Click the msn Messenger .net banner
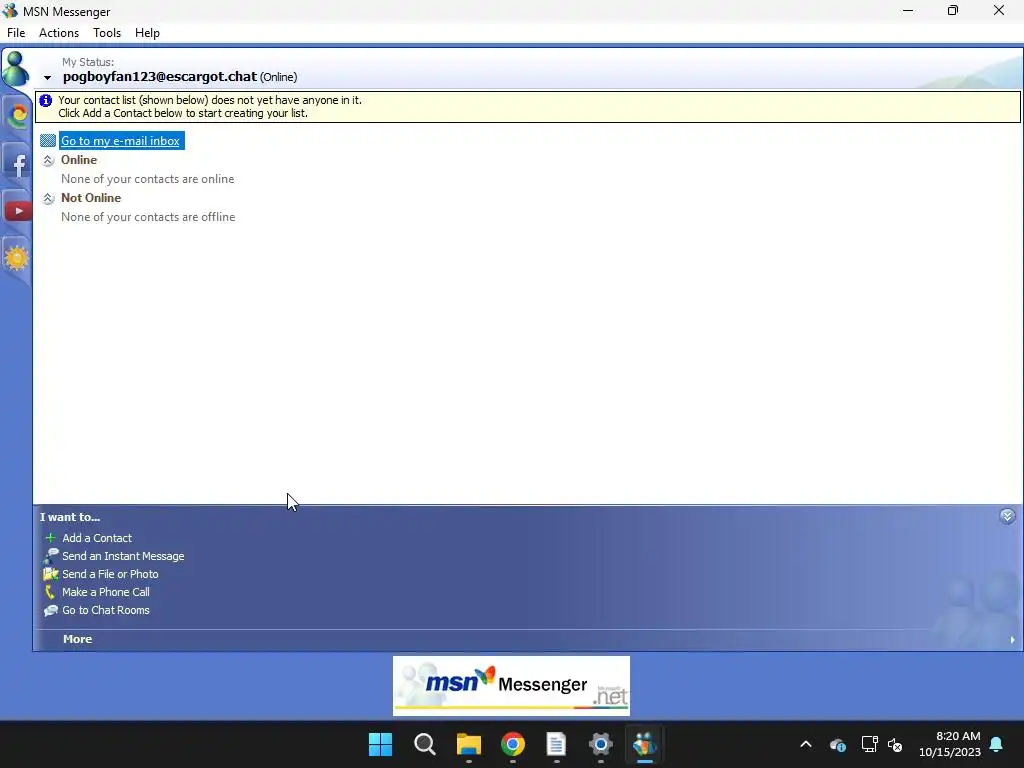This screenshot has height=768, width=1024. click(511, 686)
